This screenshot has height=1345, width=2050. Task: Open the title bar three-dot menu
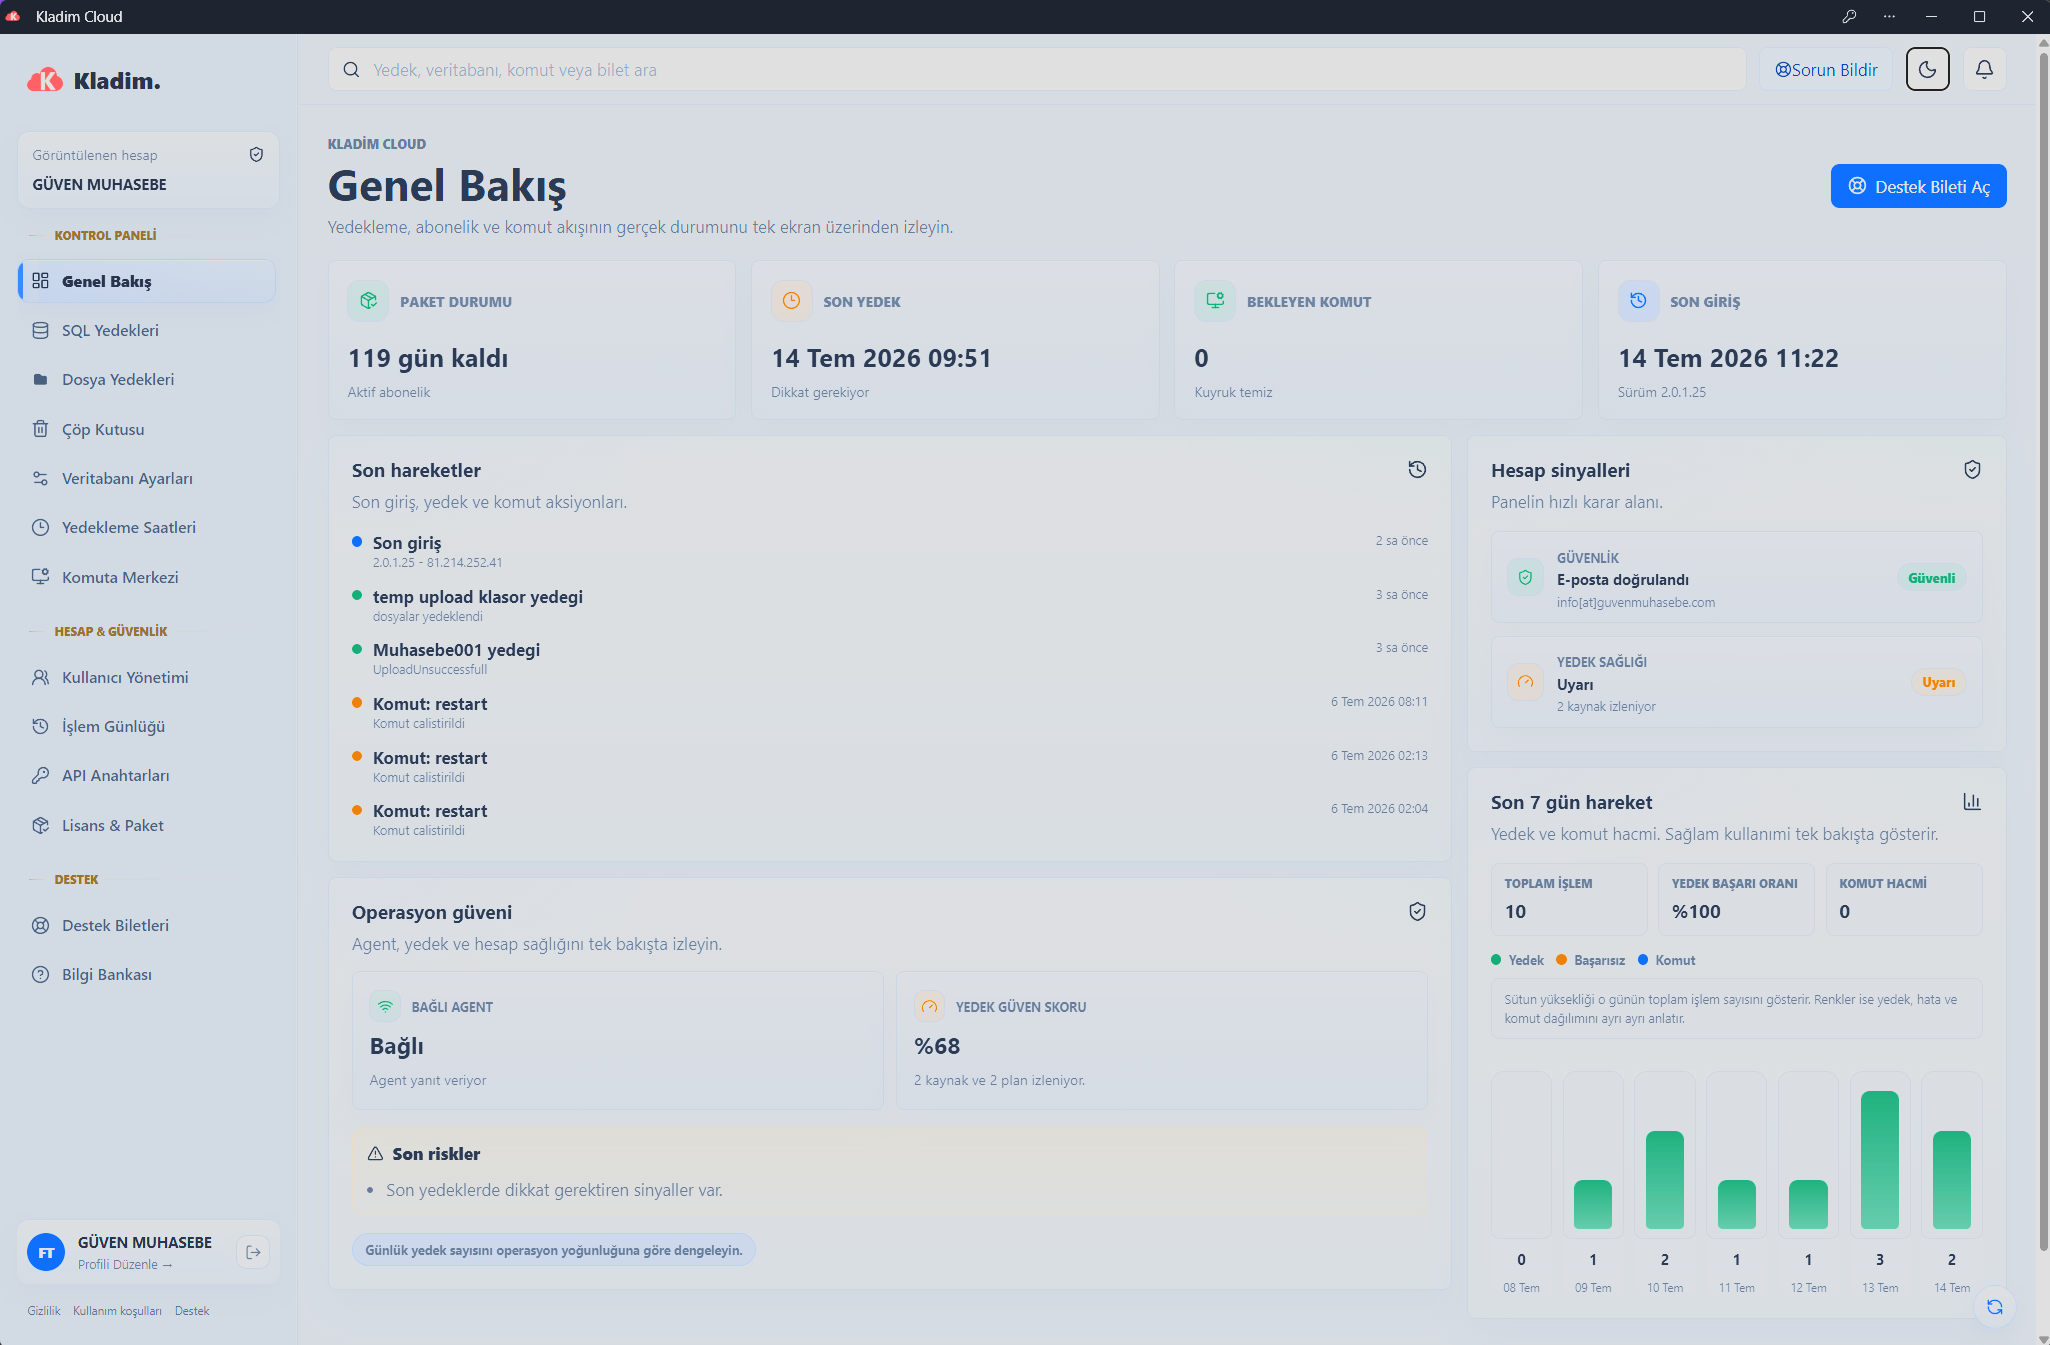(x=1889, y=16)
